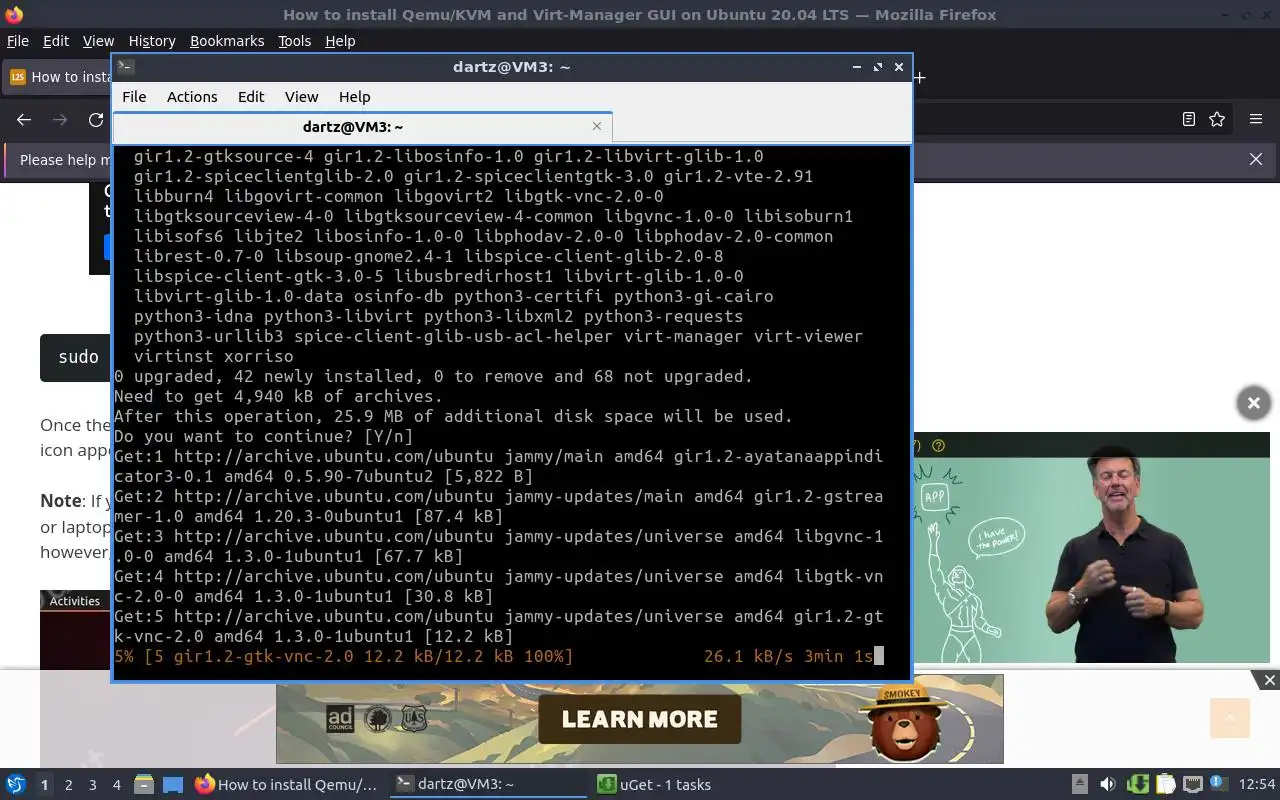Open Firefox Edit menu
The height and width of the screenshot is (800, 1280).
tap(56, 41)
